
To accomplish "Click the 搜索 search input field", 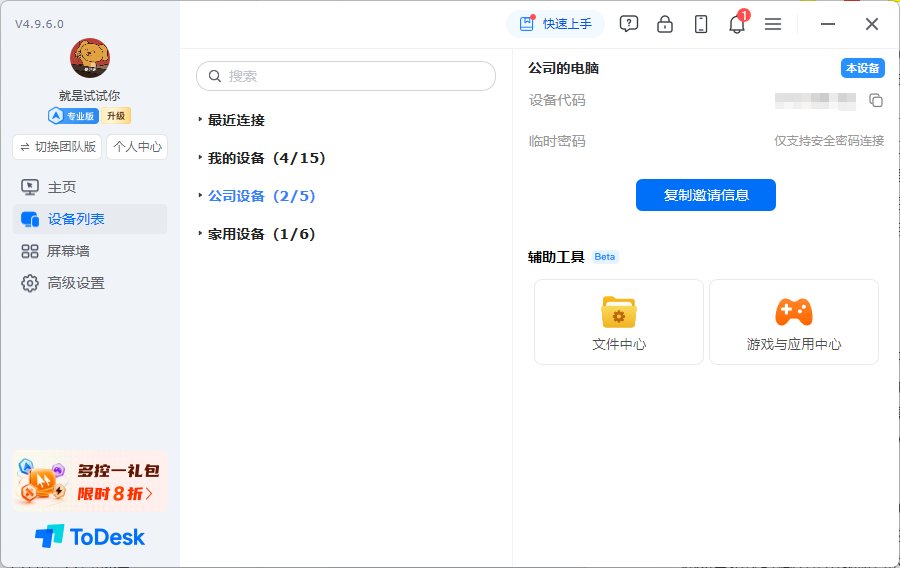I will [346, 76].
